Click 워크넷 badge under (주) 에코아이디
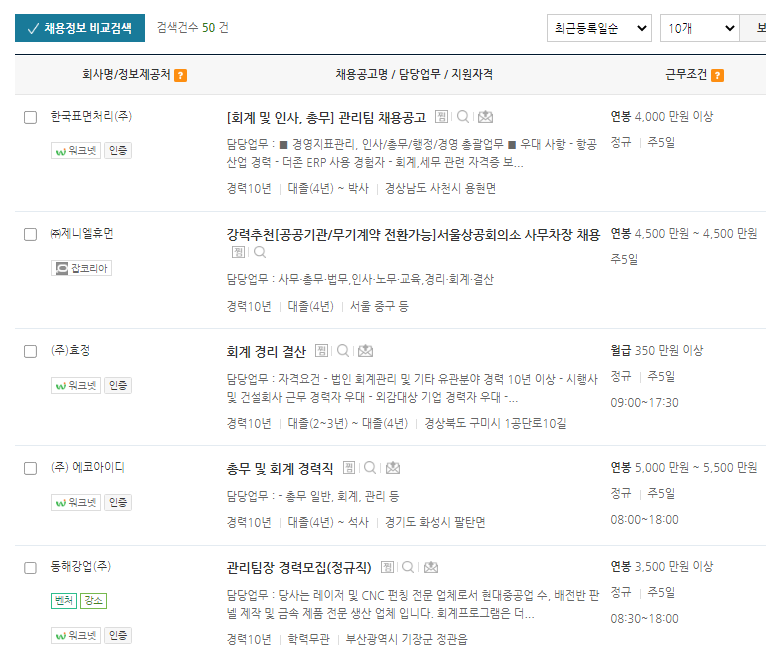766x645 pixels. (x=76, y=502)
